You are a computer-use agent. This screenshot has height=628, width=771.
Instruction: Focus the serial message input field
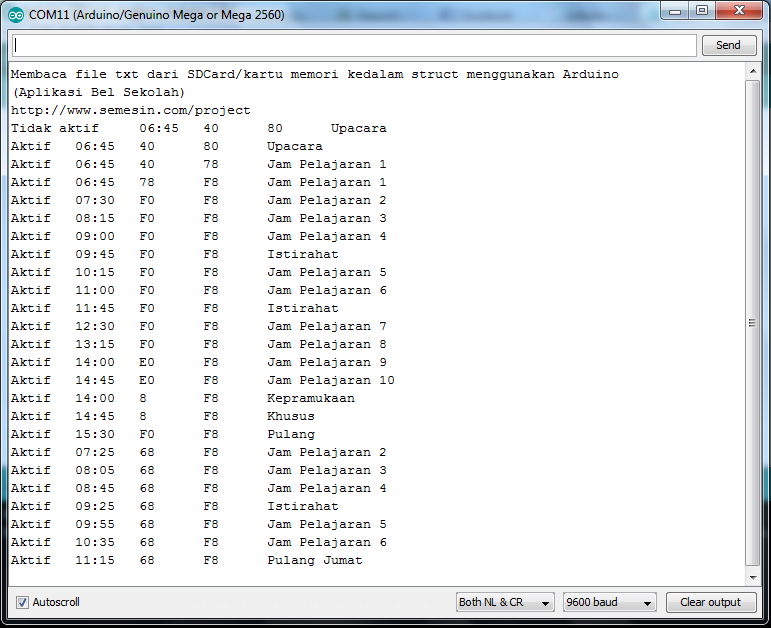point(354,46)
